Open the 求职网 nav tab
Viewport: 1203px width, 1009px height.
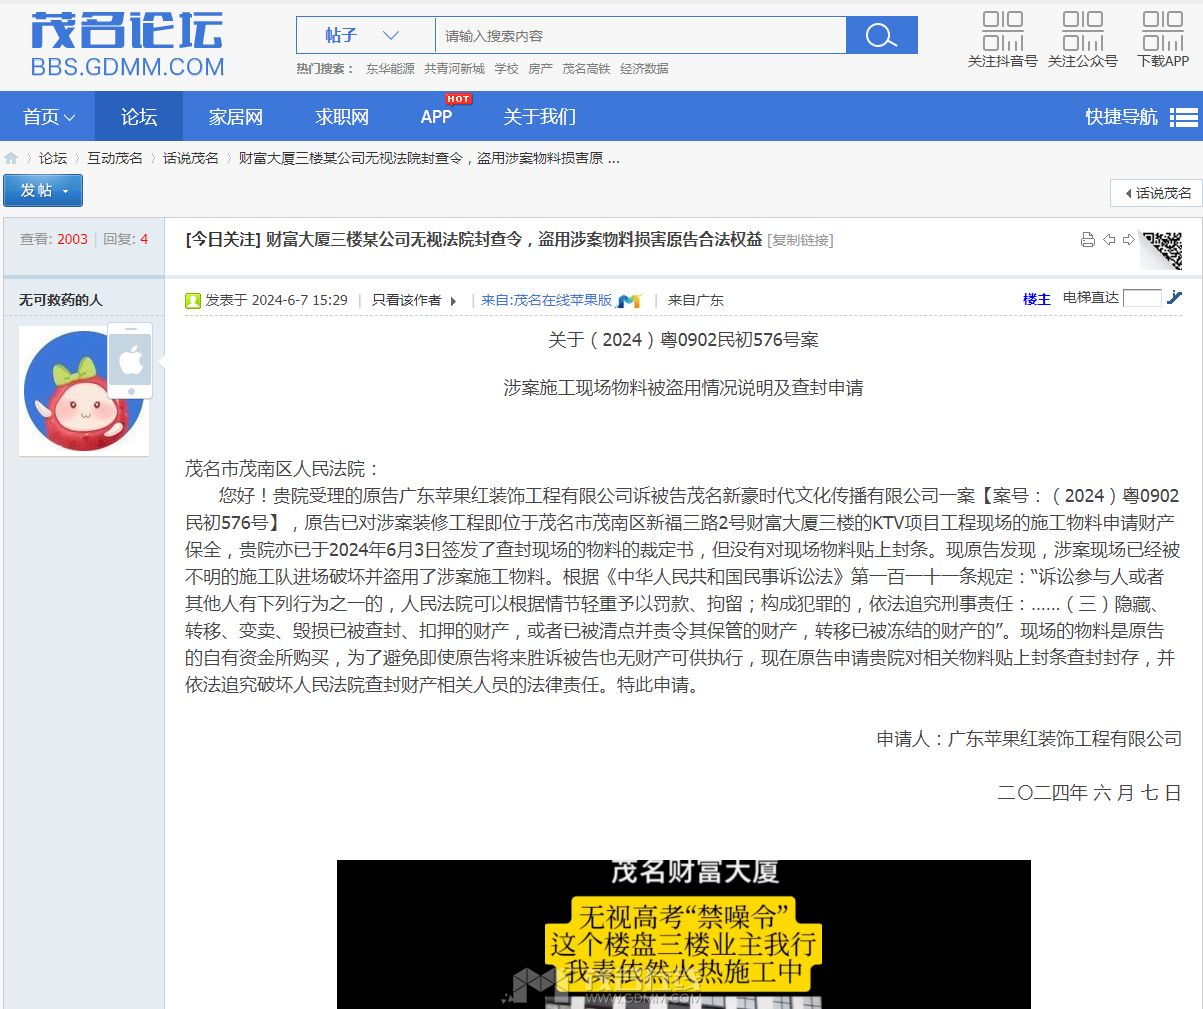coord(342,116)
